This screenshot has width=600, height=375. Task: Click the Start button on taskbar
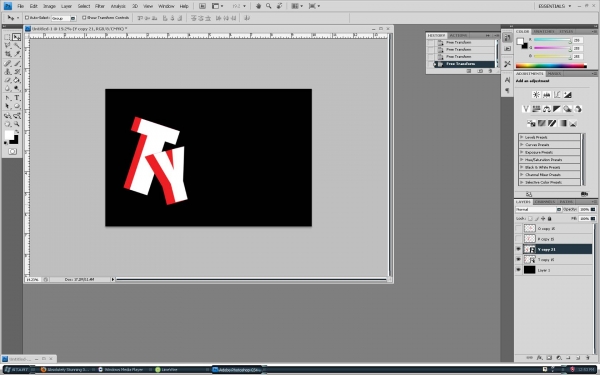click(x=18, y=370)
